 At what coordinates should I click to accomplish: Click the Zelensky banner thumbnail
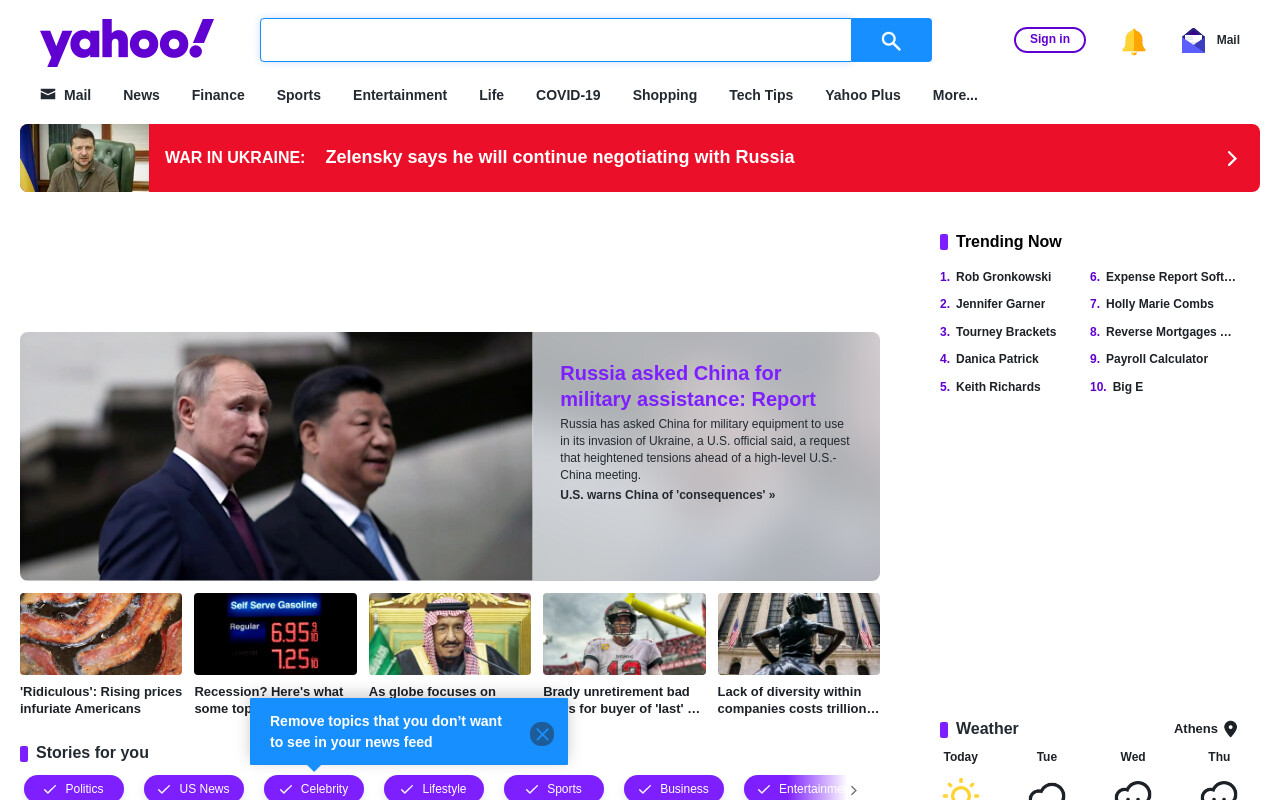point(84,158)
